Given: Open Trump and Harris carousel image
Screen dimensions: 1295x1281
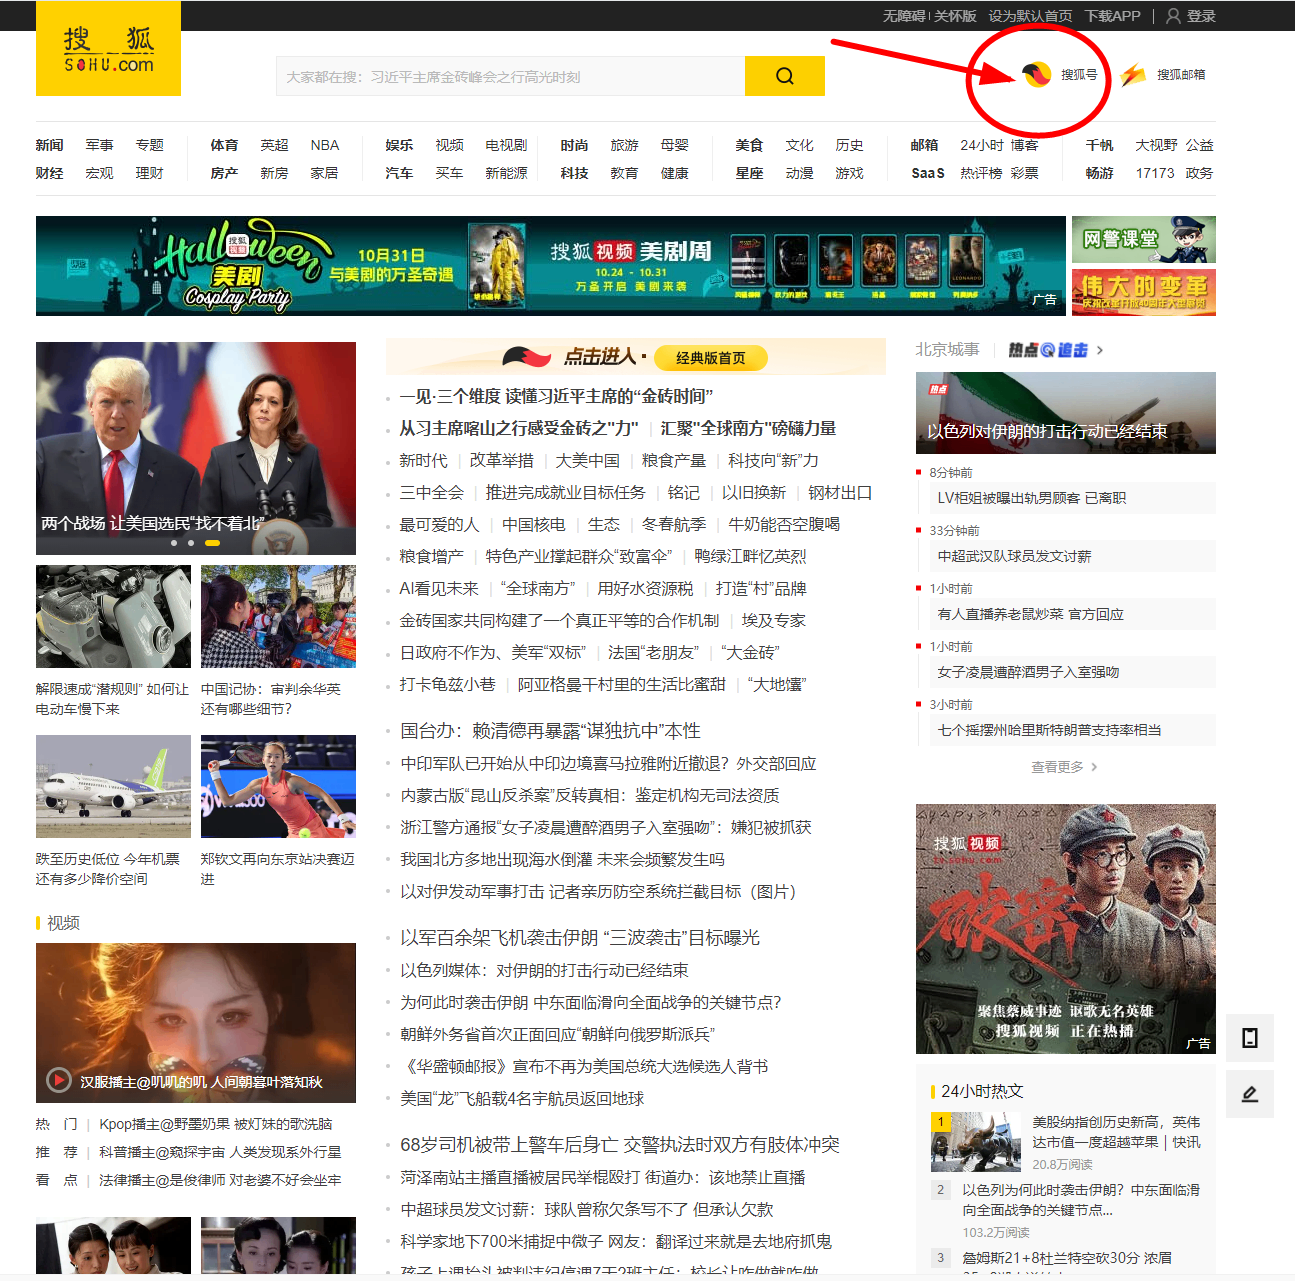Looking at the screenshot, I should pyautogui.click(x=196, y=448).
